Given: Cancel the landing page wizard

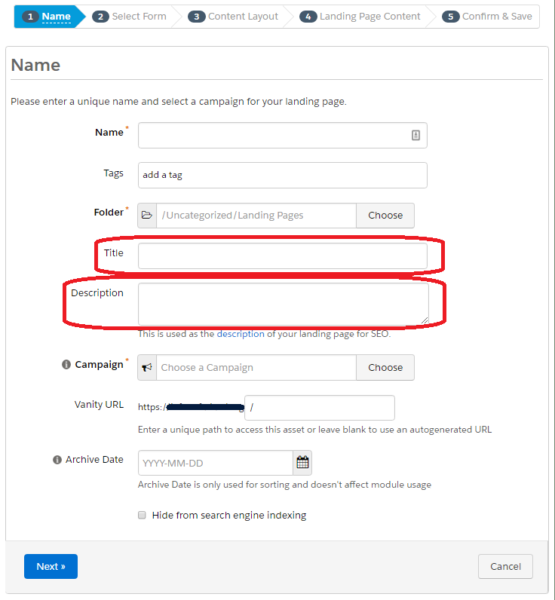Looking at the screenshot, I should 505,566.
